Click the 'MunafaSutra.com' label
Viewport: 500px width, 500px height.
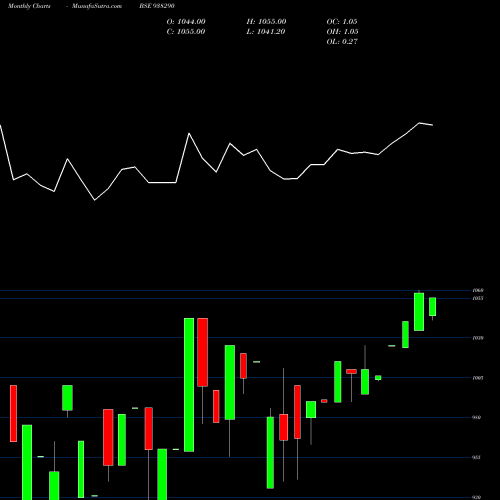(x=97, y=6)
